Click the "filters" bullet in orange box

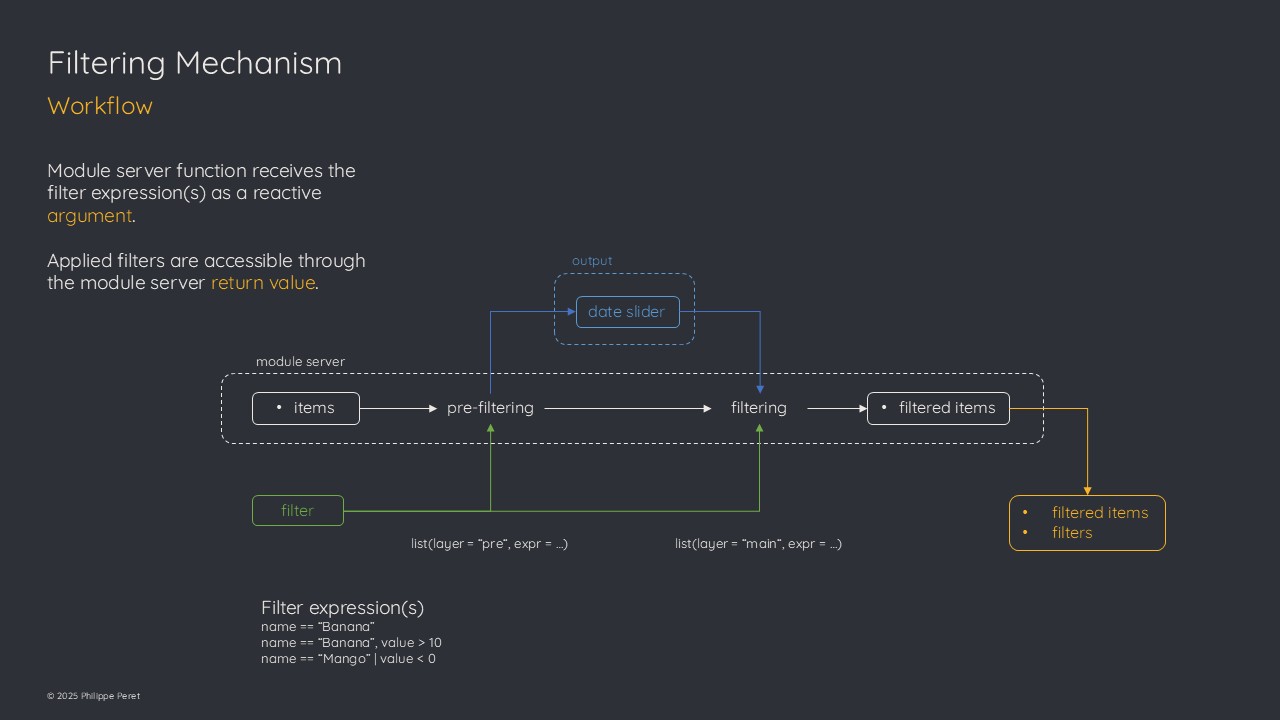[x=1072, y=533]
